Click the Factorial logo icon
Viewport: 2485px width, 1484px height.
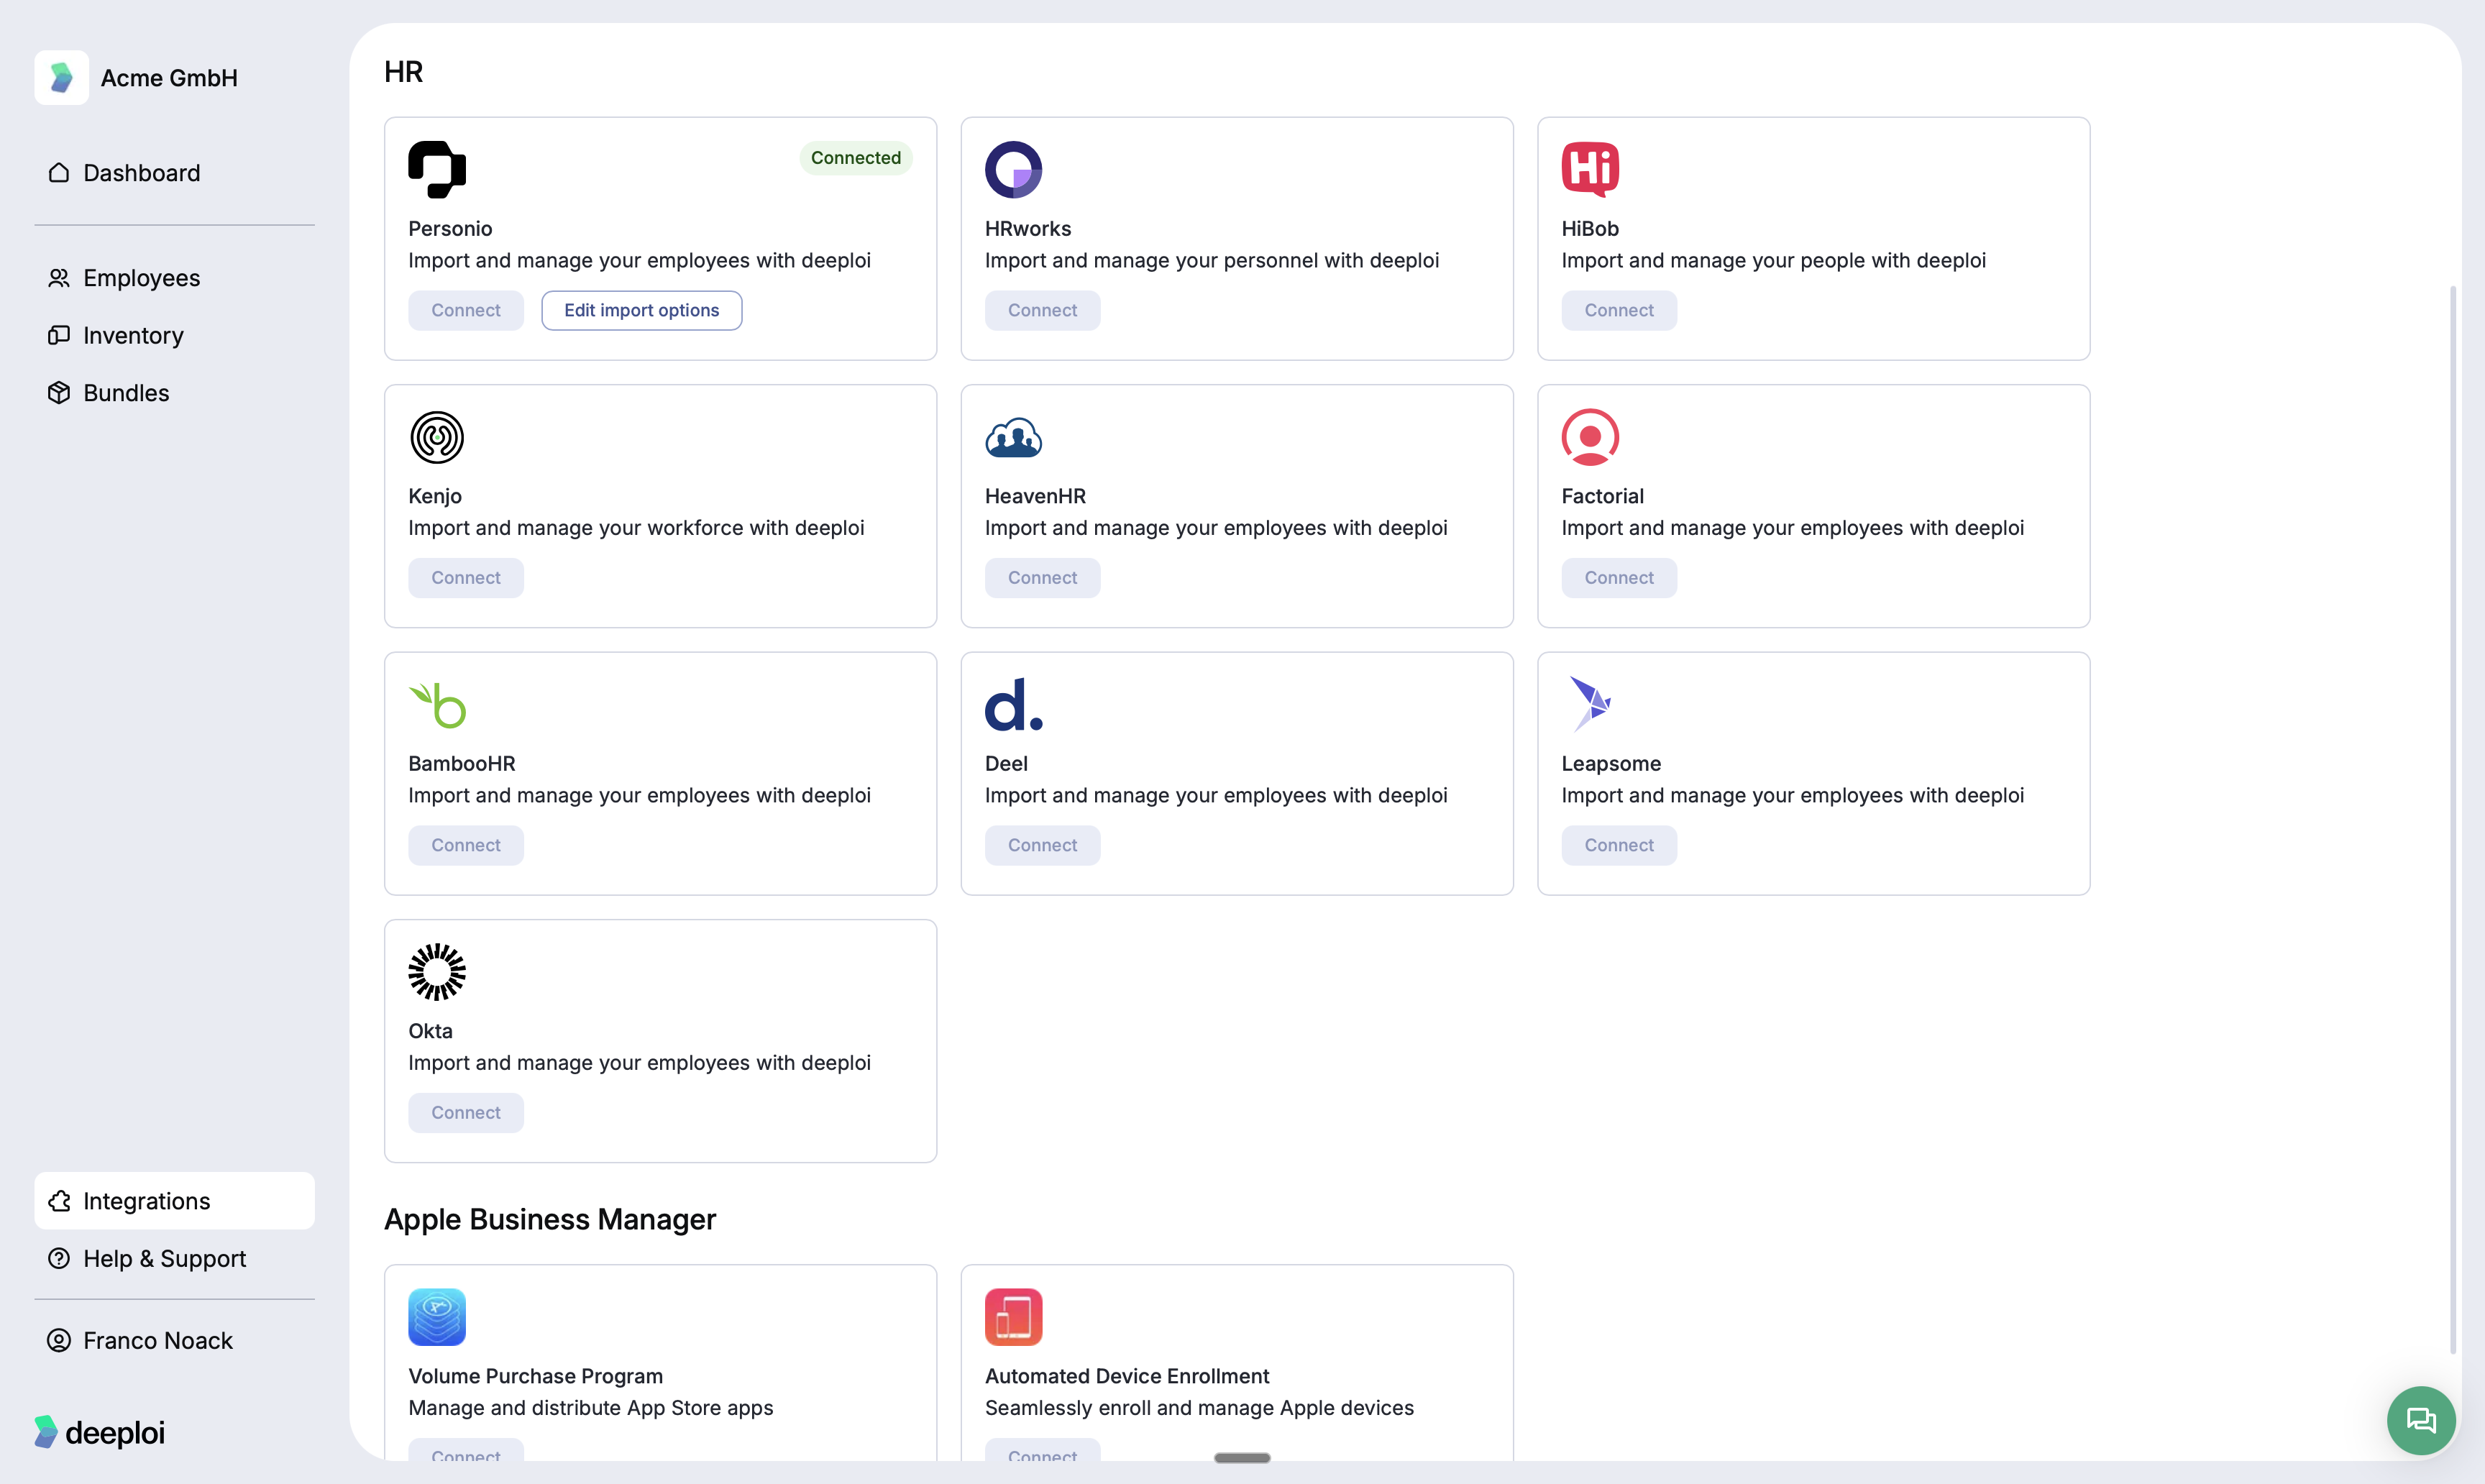click(x=1590, y=437)
